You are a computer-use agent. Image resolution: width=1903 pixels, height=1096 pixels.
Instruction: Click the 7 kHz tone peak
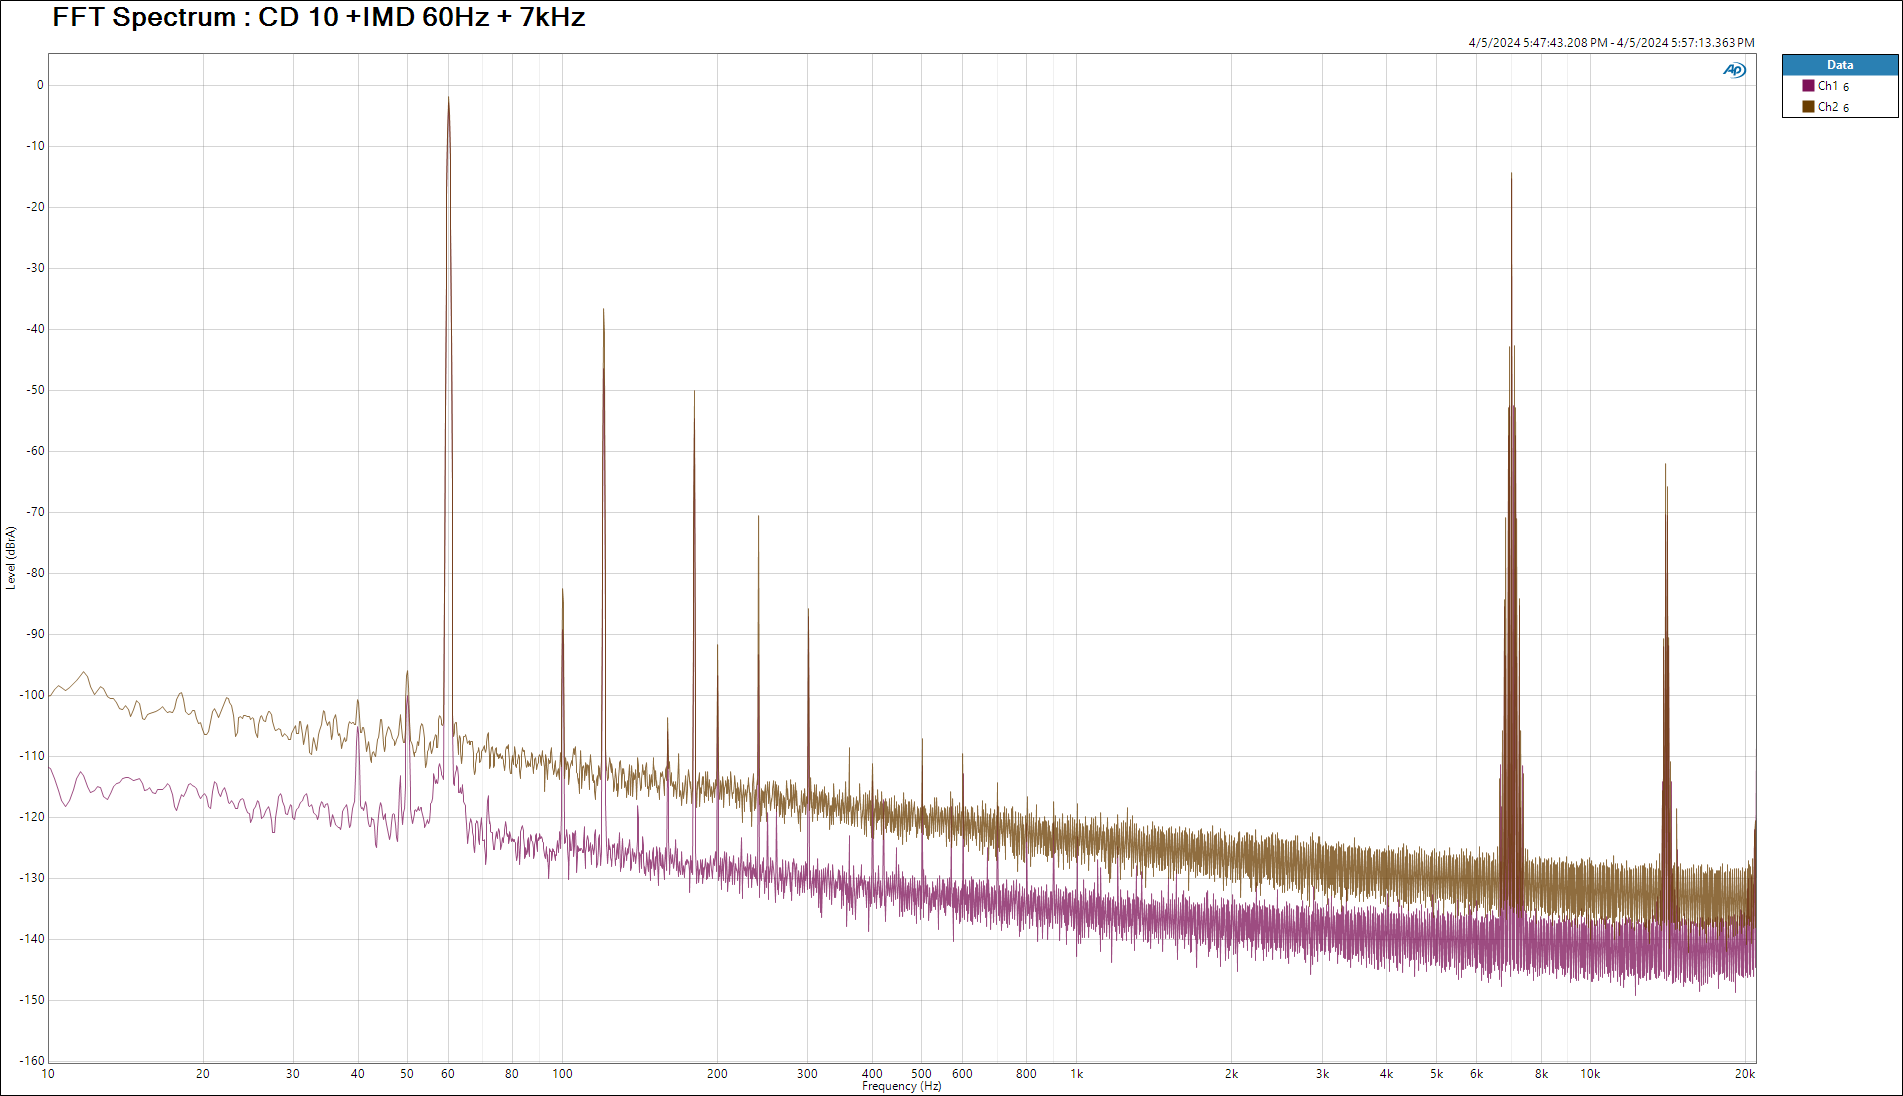pos(1511,175)
